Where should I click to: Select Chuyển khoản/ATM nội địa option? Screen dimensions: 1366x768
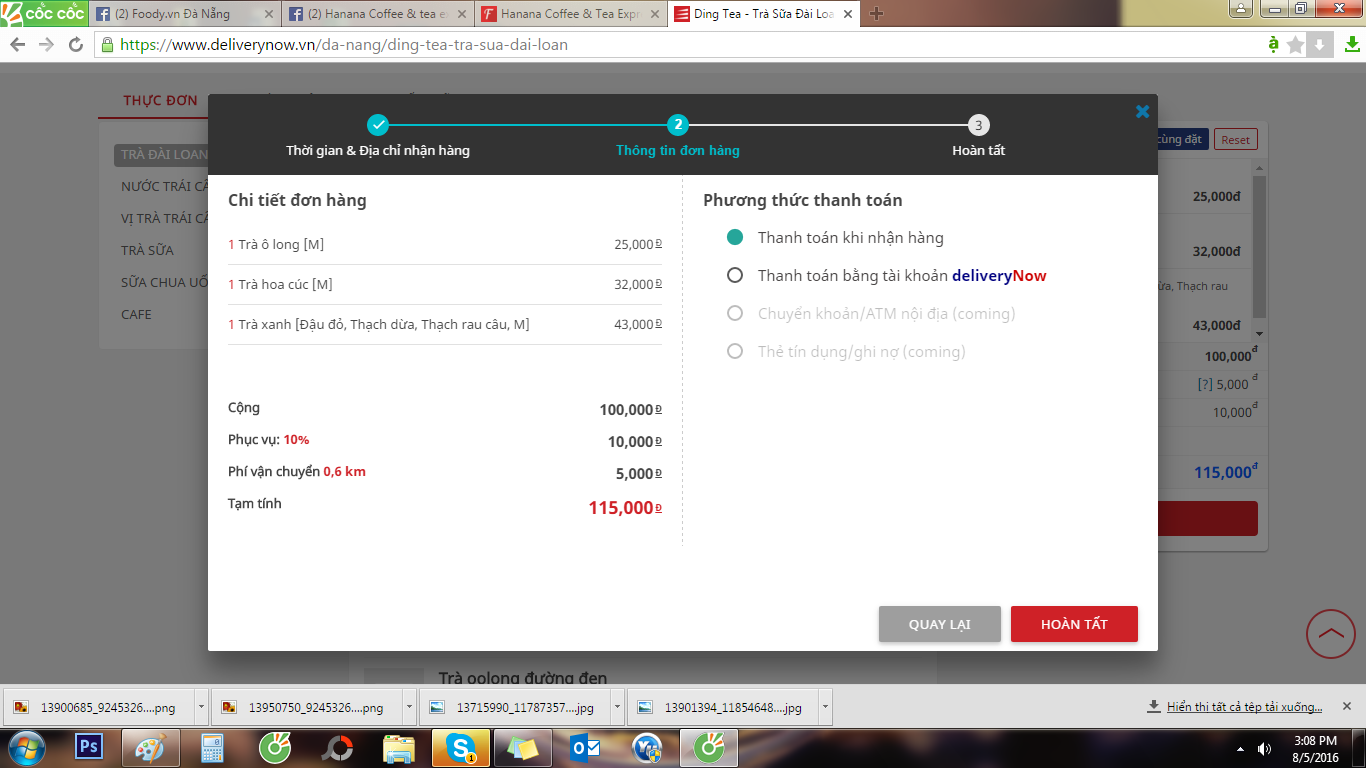tap(735, 314)
